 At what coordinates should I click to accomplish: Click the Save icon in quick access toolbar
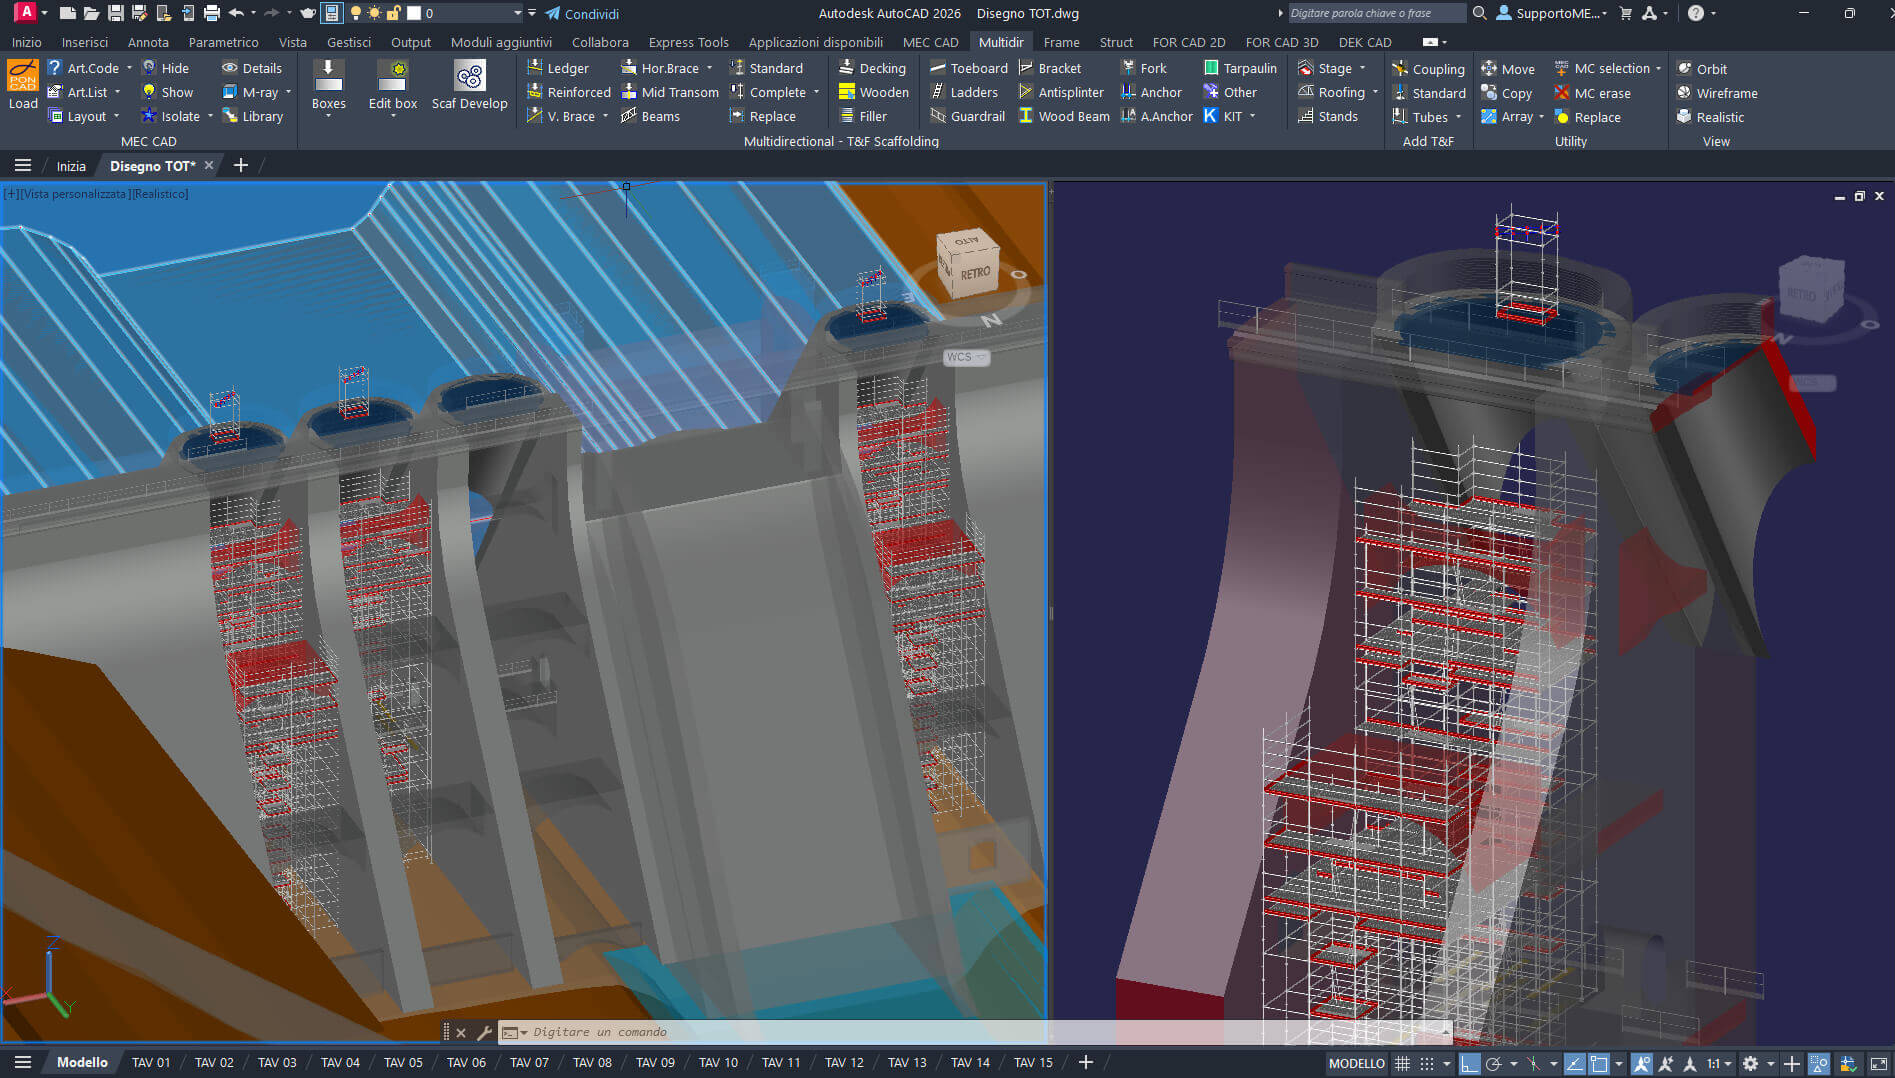point(116,13)
